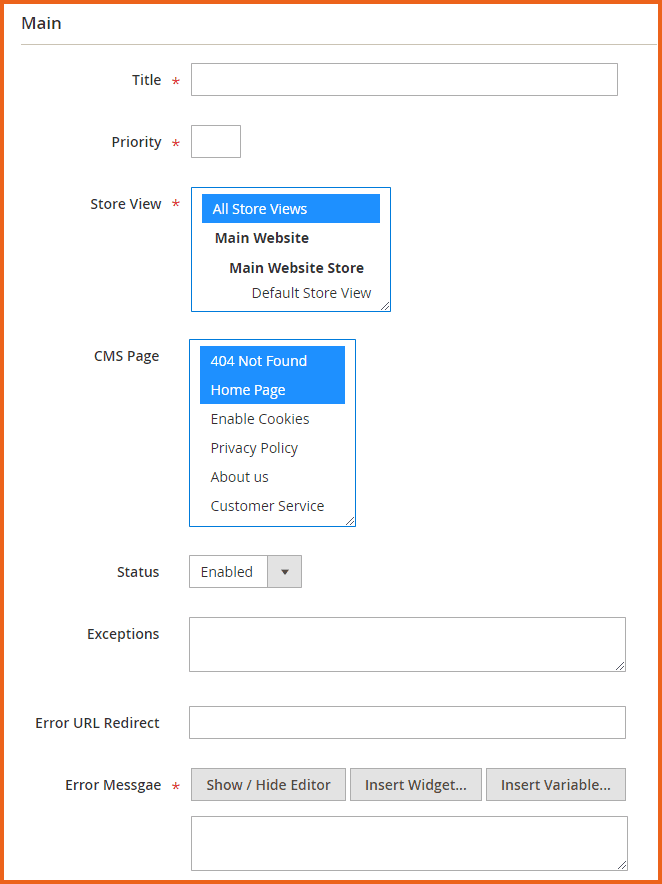This screenshot has width=662, height=884.
Task: Choose Enable Cookies CMS page
Action: coord(260,419)
